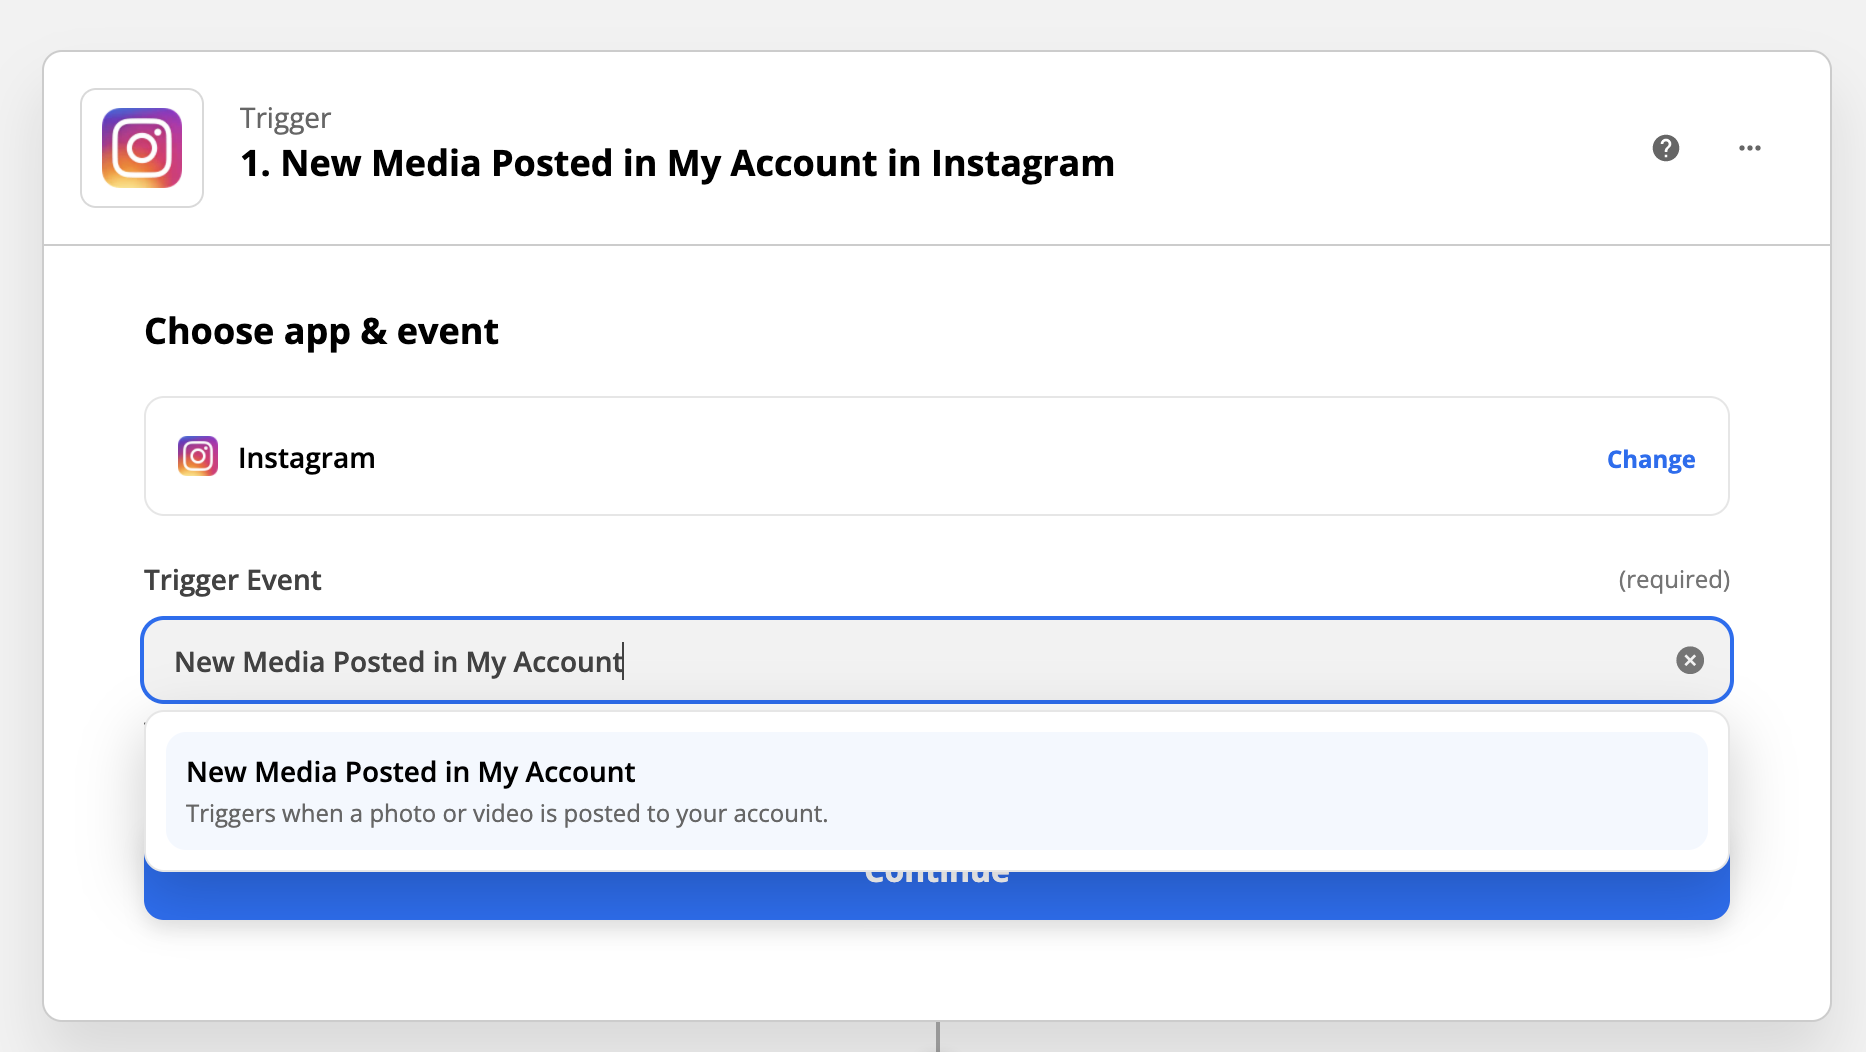Click the Trigger label above step title
This screenshot has width=1866, height=1052.
(x=285, y=118)
